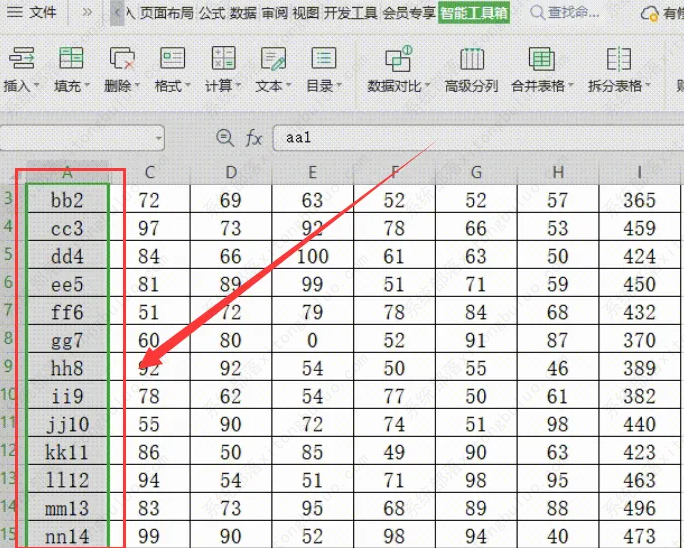The width and height of the screenshot is (684, 548).
Task: Select column E header
Action: click(x=312, y=173)
